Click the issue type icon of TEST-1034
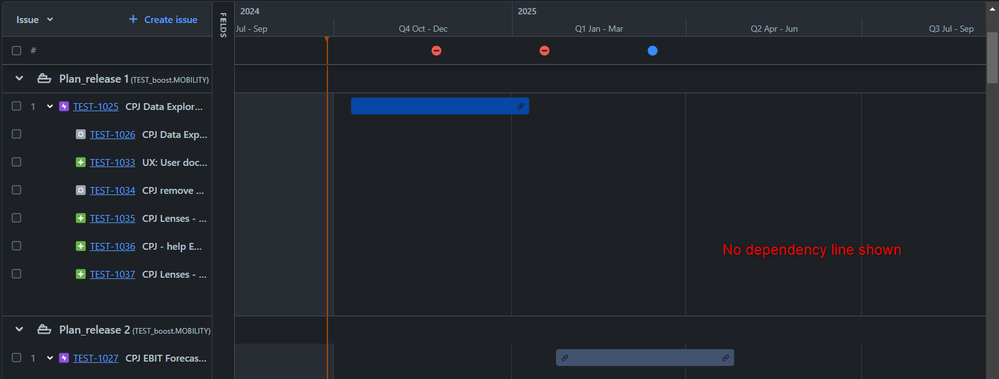 pyautogui.click(x=80, y=190)
